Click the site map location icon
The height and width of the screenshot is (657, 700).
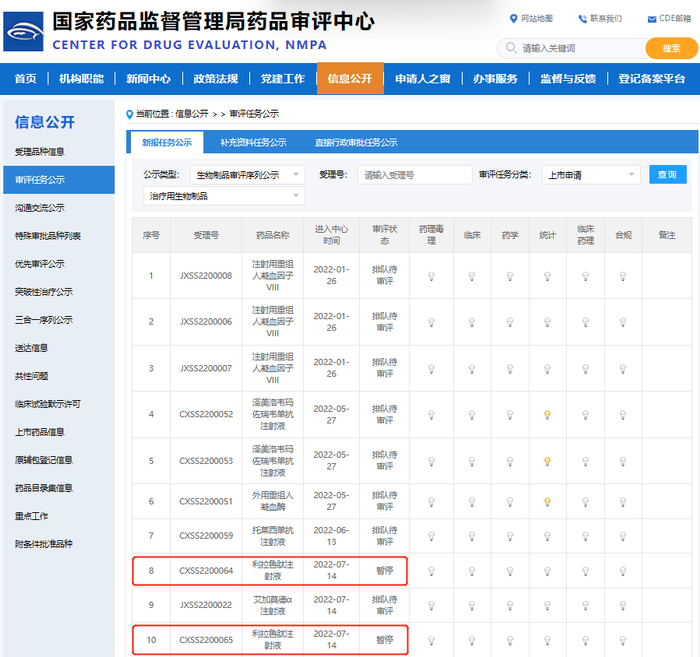[x=513, y=18]
